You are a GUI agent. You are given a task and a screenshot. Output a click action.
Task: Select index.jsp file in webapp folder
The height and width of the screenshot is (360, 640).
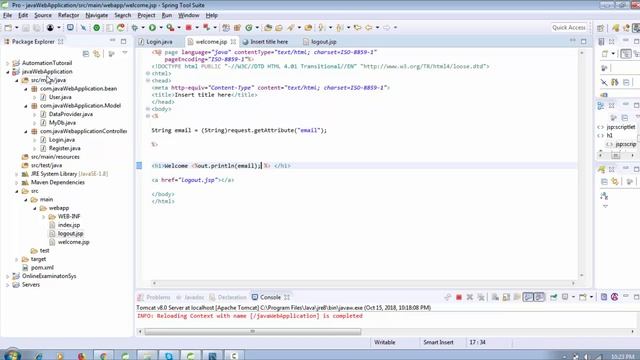pos(69,225)
